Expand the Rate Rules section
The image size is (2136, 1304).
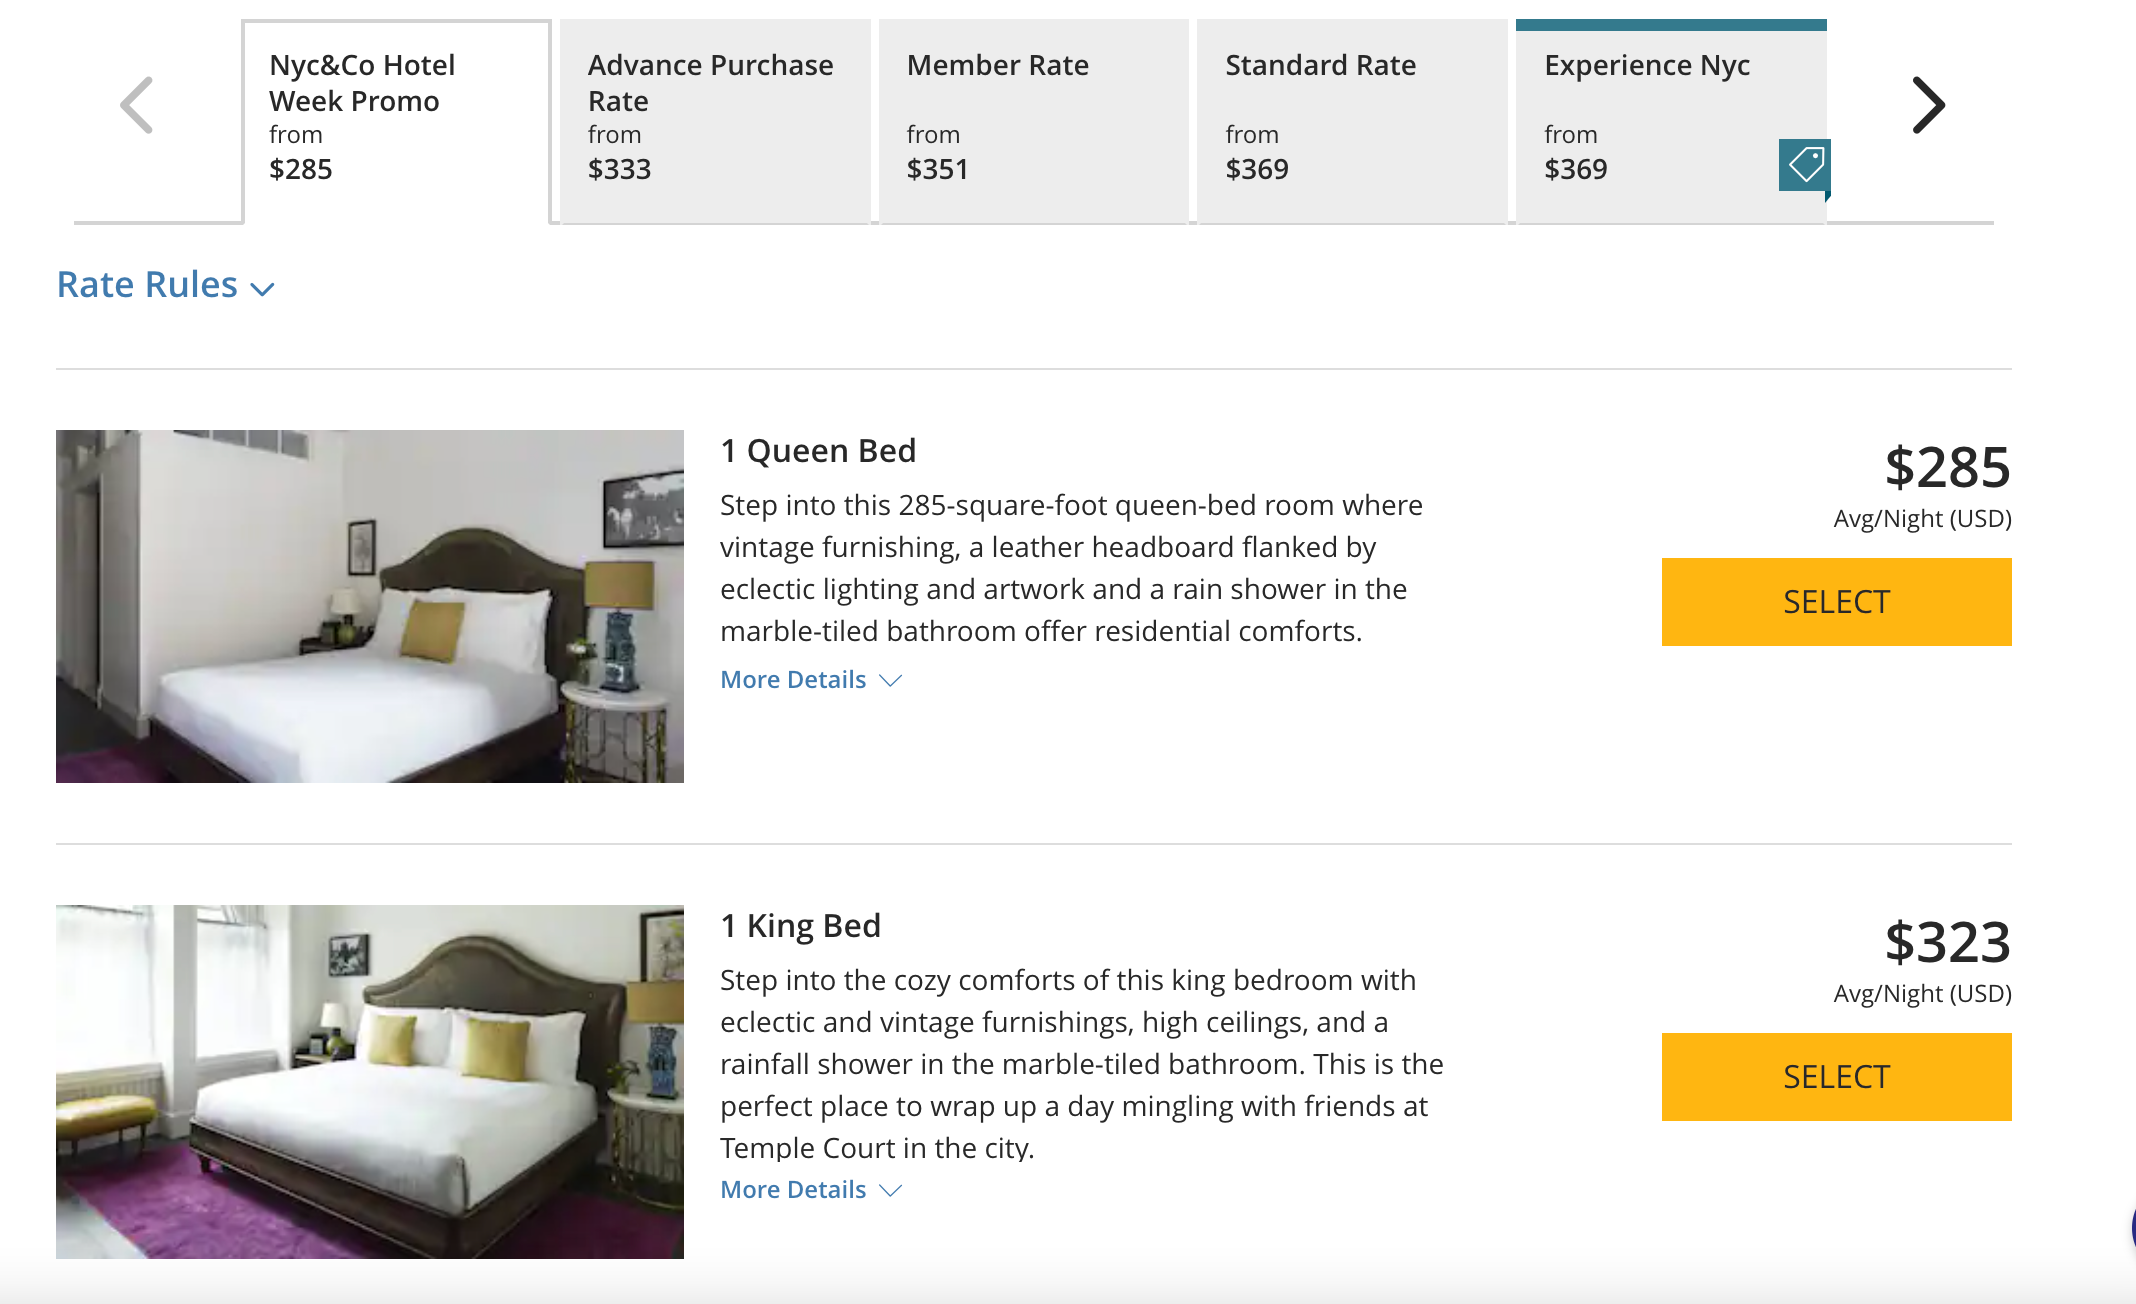(148, 285)
